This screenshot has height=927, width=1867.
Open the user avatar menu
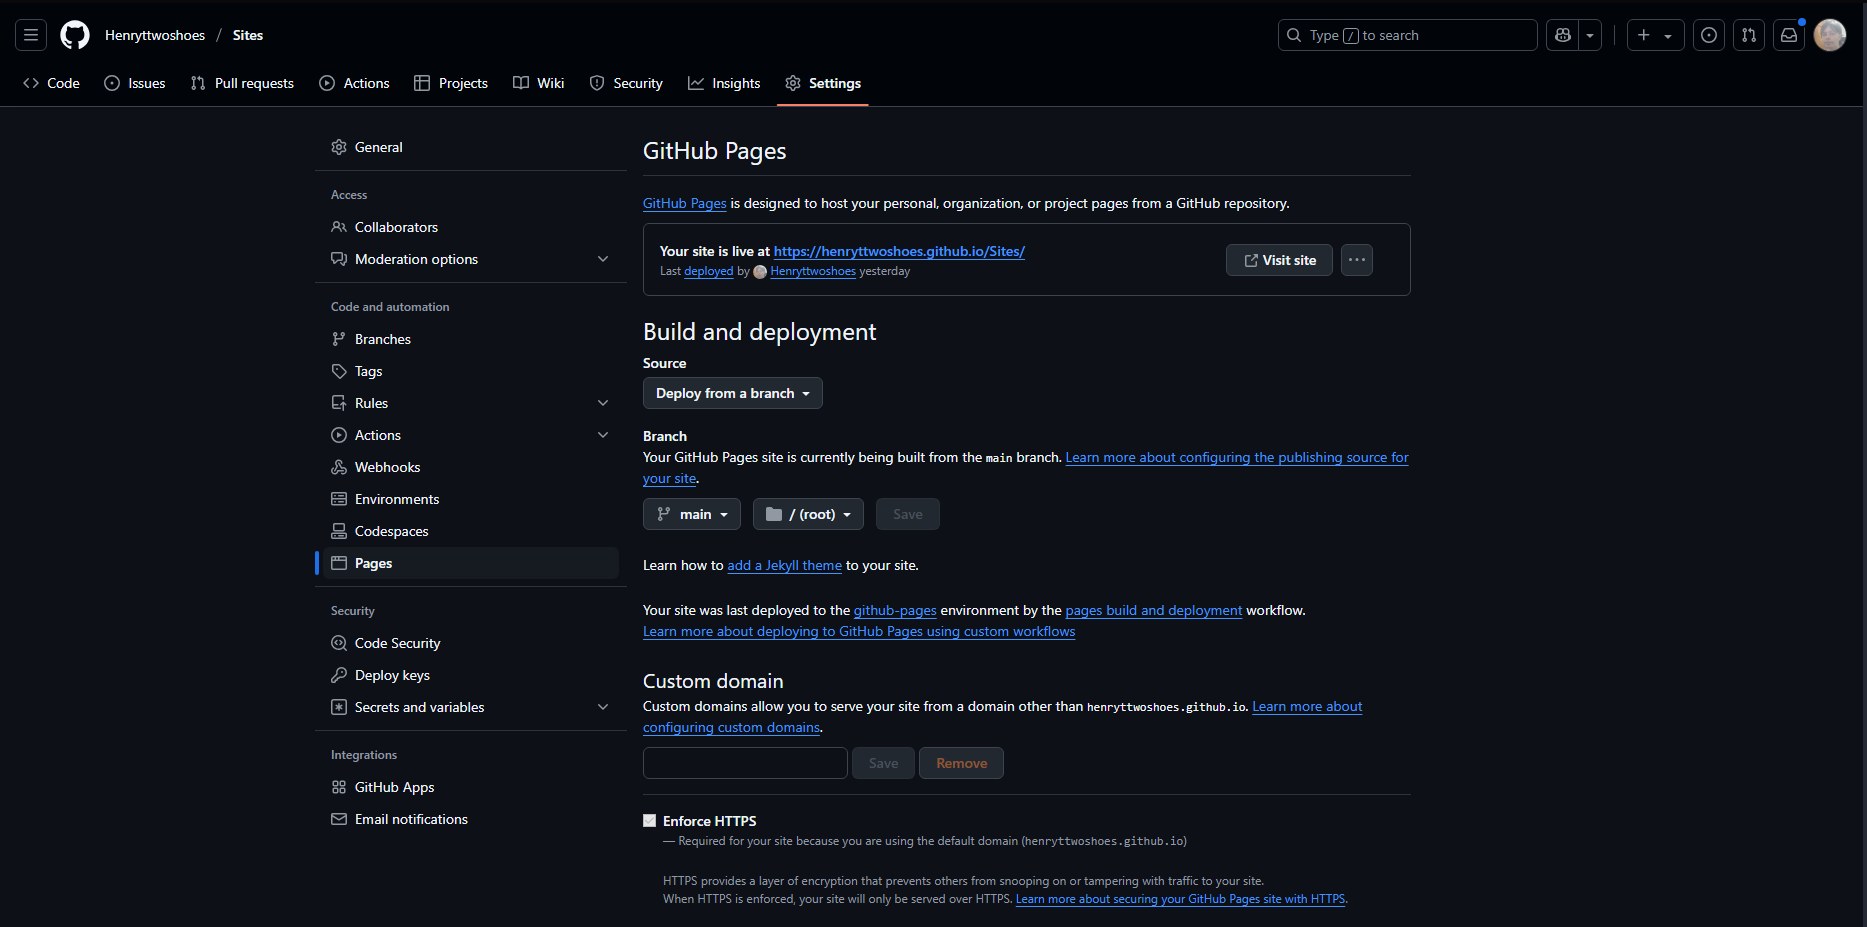point(1830,35)
